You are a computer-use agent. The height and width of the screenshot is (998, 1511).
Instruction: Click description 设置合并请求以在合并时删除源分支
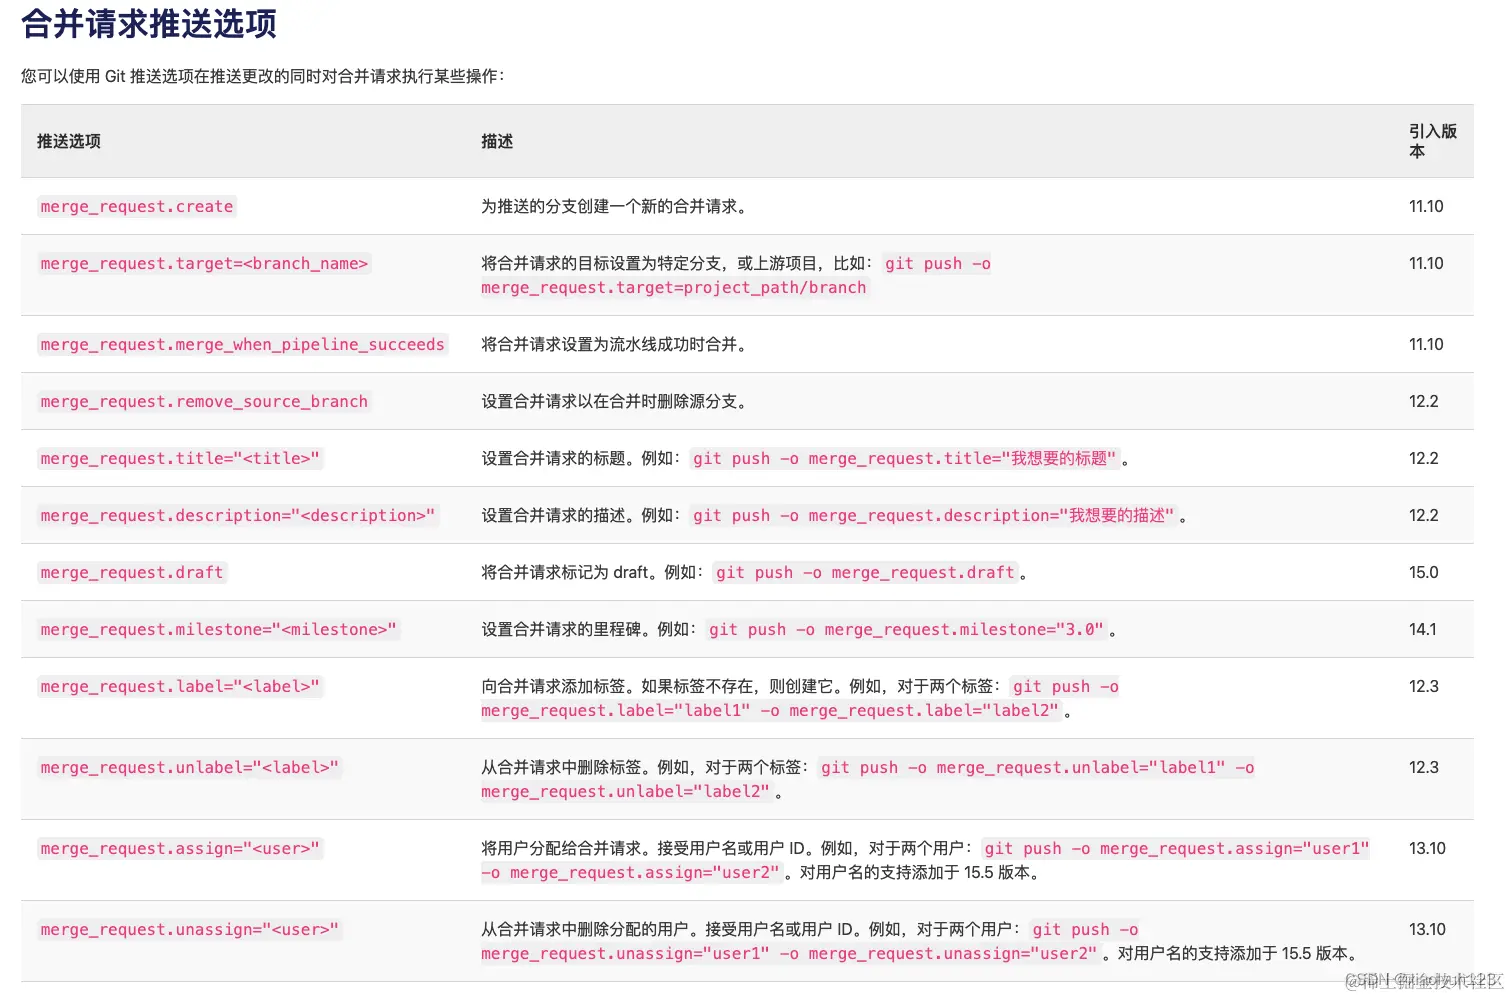pyautogui.click(x=615, y=401)
